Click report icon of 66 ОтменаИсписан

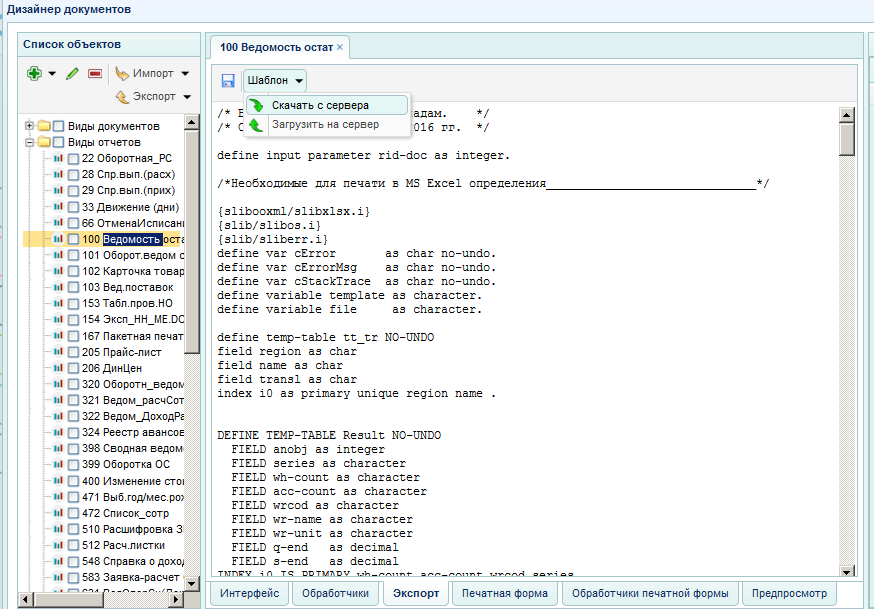[58, 223]
